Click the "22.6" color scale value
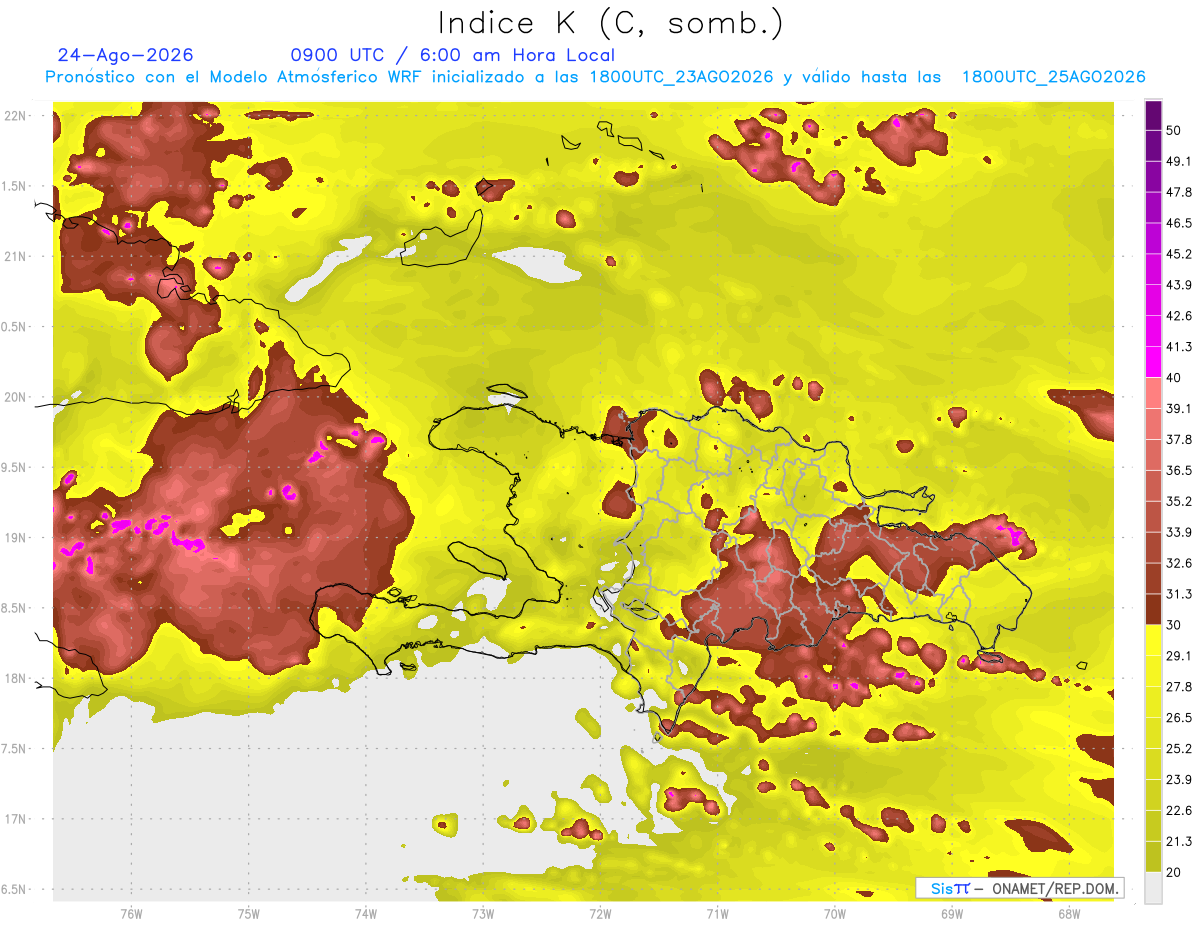 [x=1179, y=810]
